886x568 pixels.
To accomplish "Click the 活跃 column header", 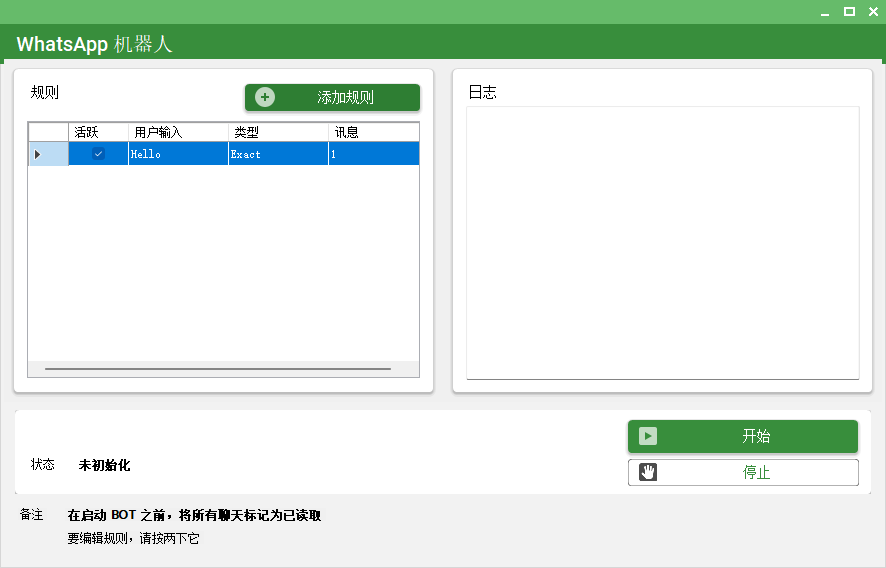I will pyautogui.click(x=98, y=132).
